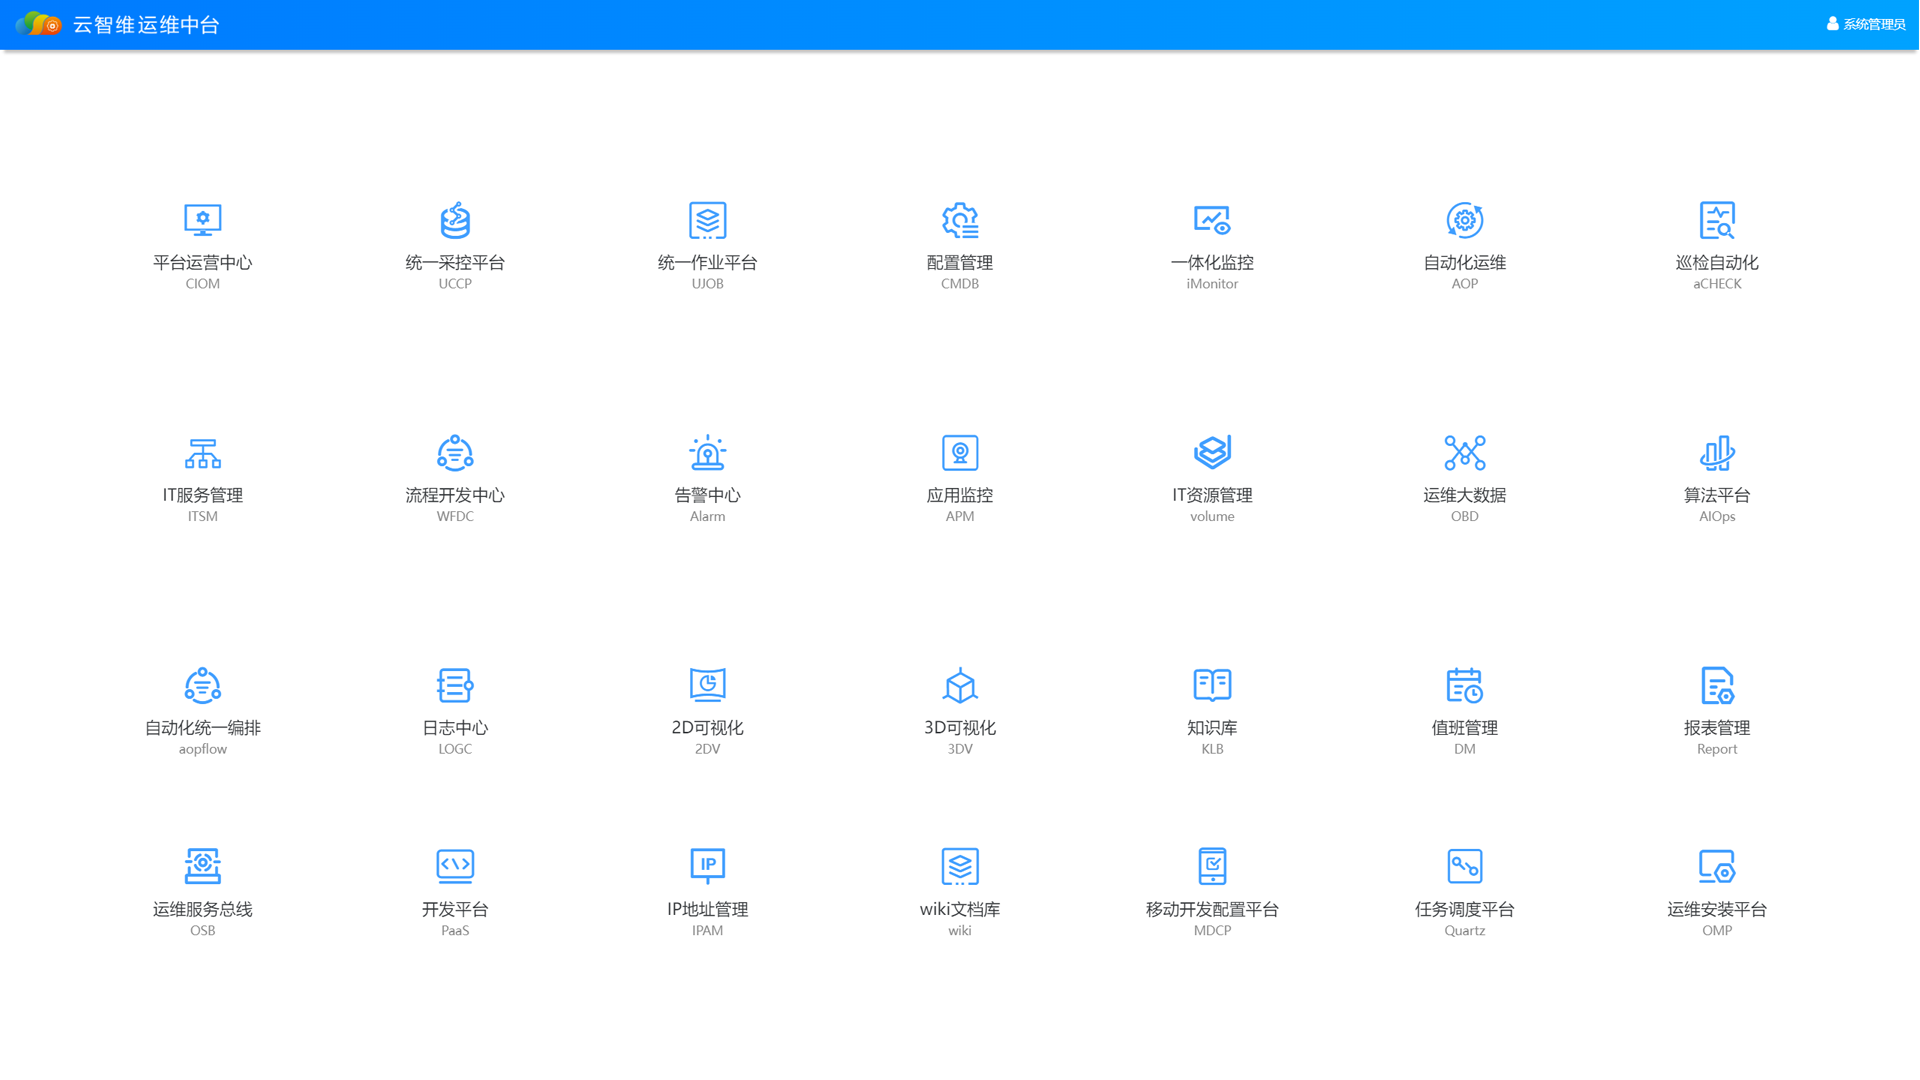The width and height of the screenshot is (1920, 1080).
Task: Launch the 3D可视化 cube icon
Action: click(x=960, y=685)
